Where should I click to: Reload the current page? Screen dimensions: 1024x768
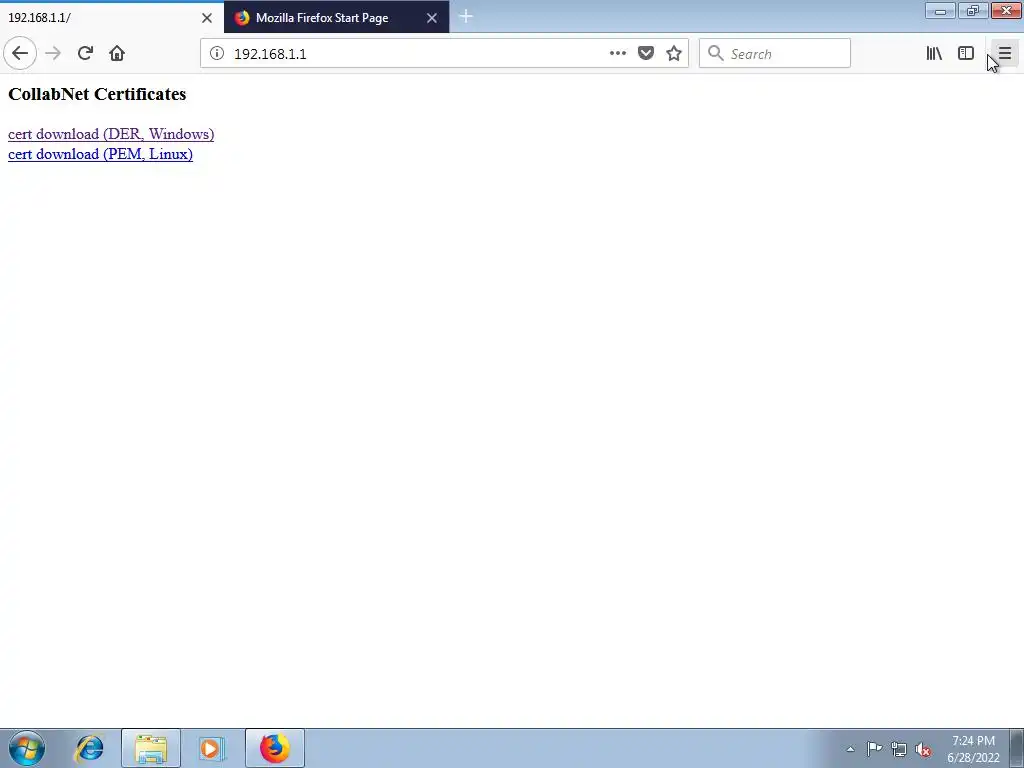pyautogui.click(x=85, y=54)
